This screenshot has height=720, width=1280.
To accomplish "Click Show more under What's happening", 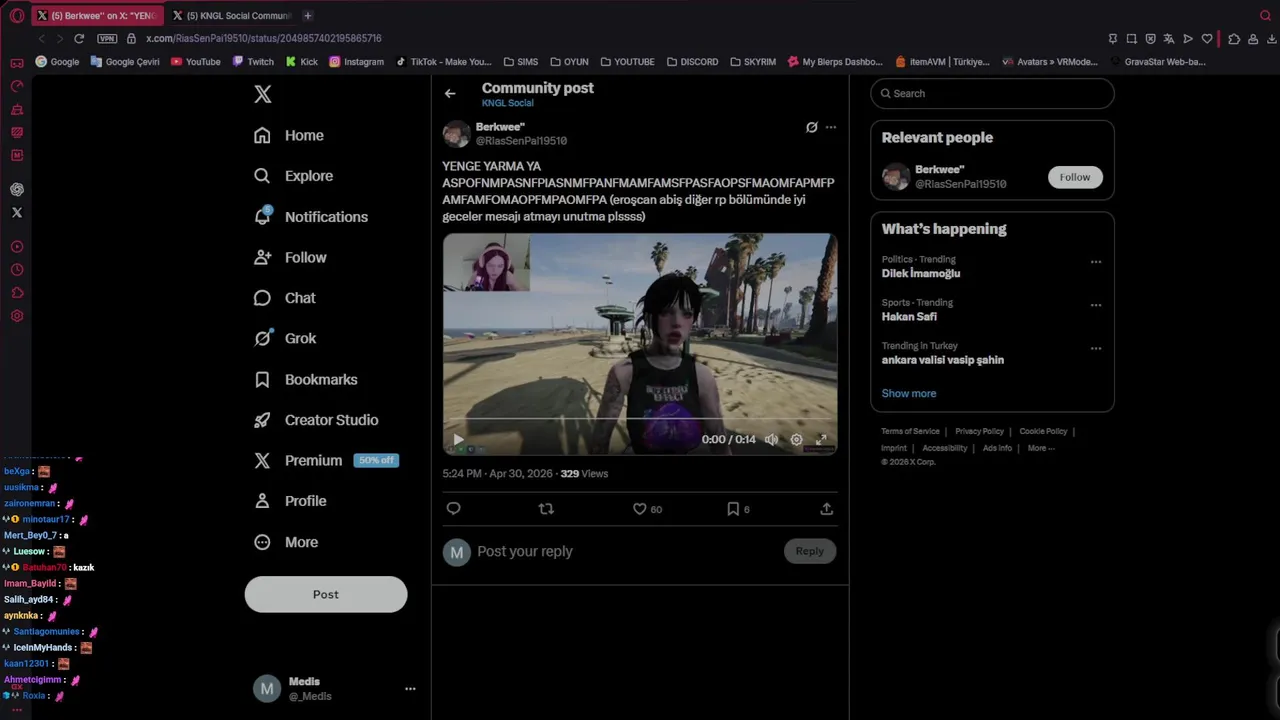I will coord(909,393).
